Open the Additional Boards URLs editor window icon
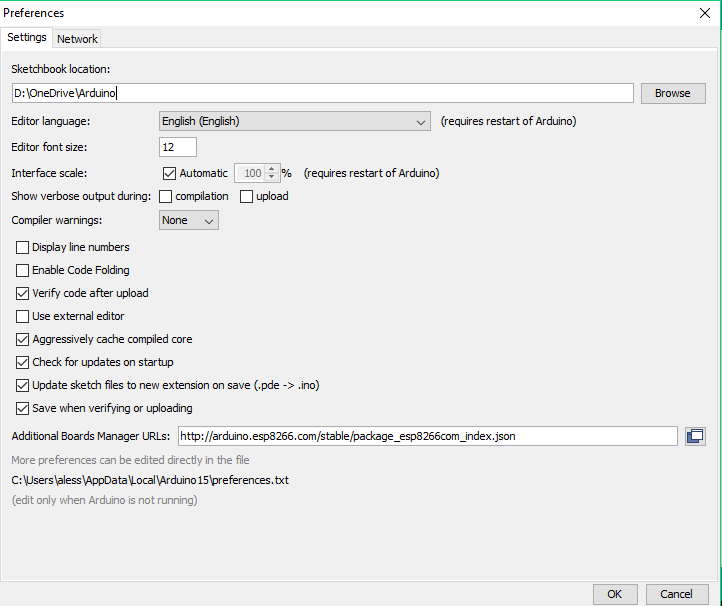This screenshot has width=722, height=606. (695, 436)
